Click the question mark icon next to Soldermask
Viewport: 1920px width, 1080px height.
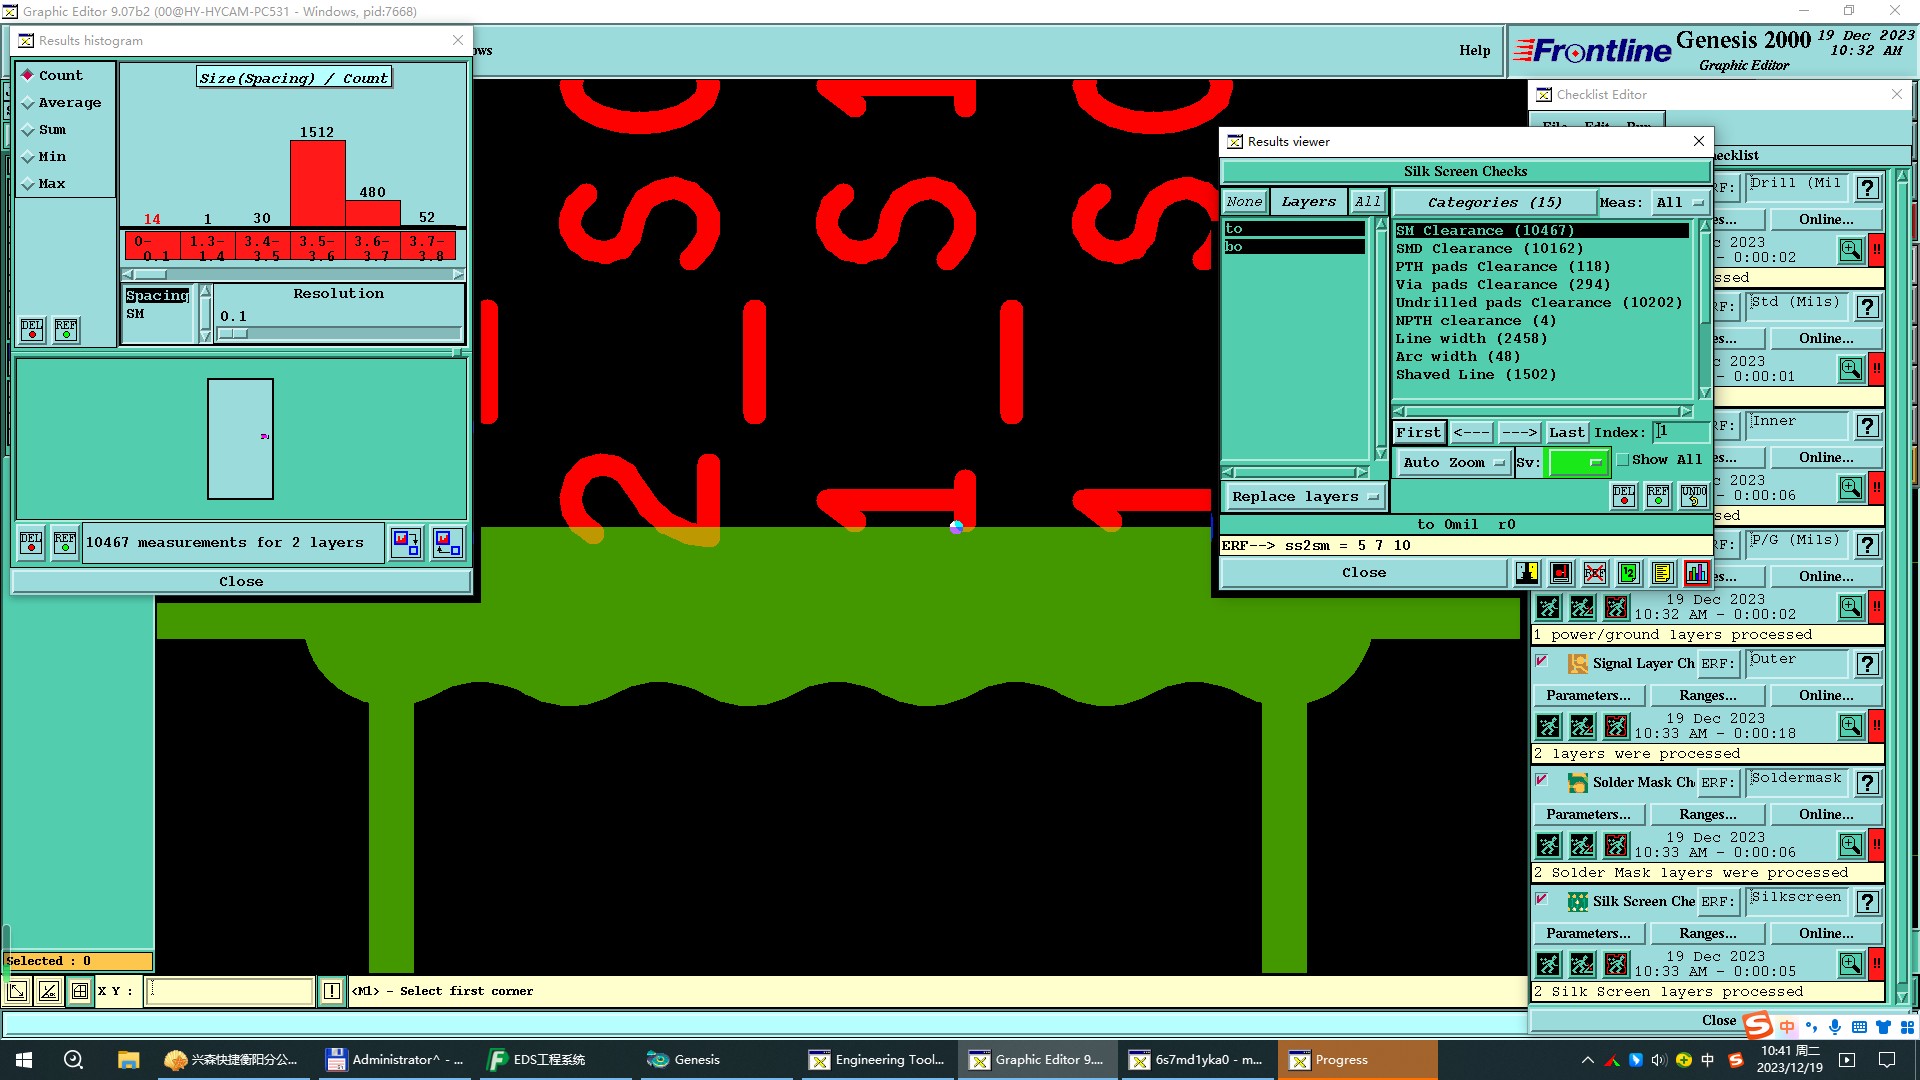point(1867,783)
